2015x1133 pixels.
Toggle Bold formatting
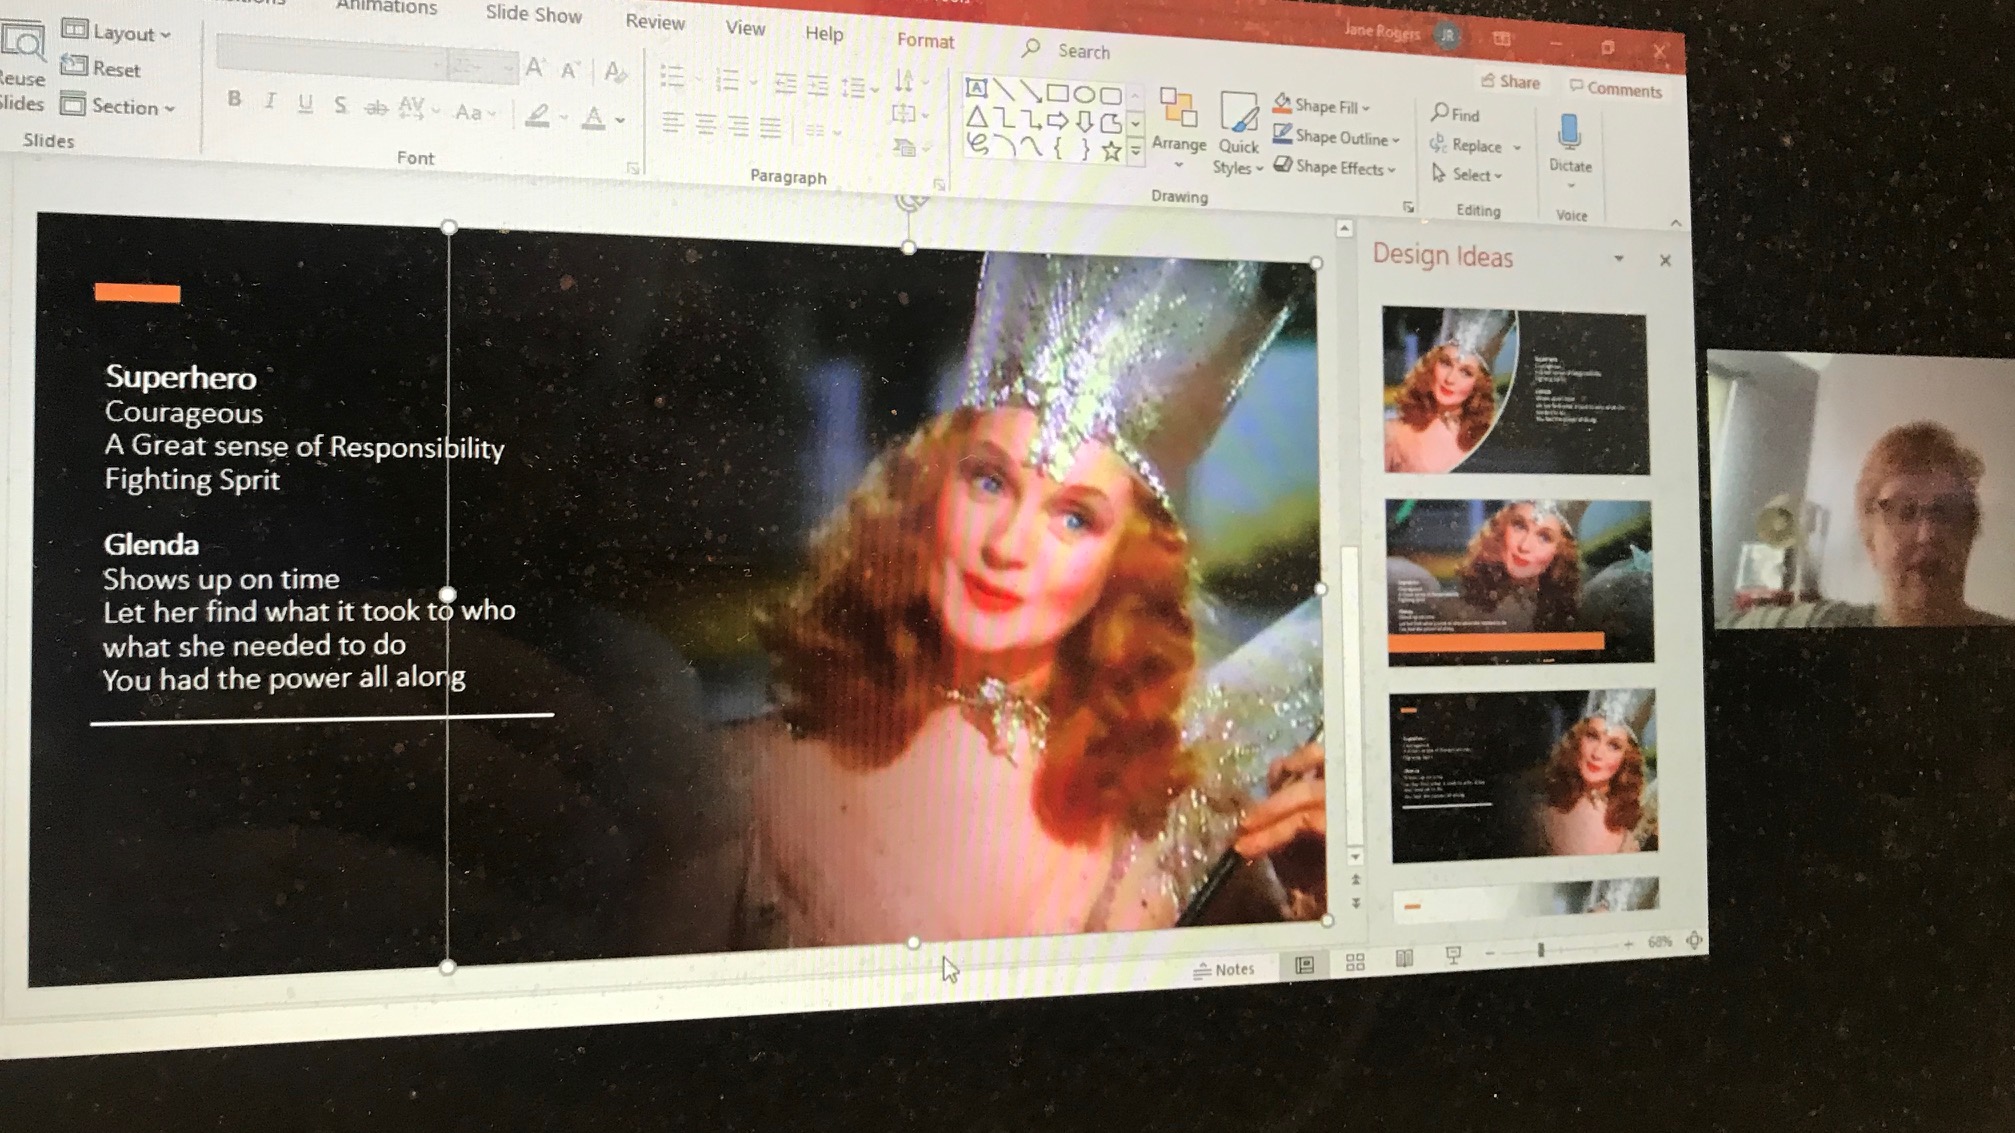(x=234, y=99)
